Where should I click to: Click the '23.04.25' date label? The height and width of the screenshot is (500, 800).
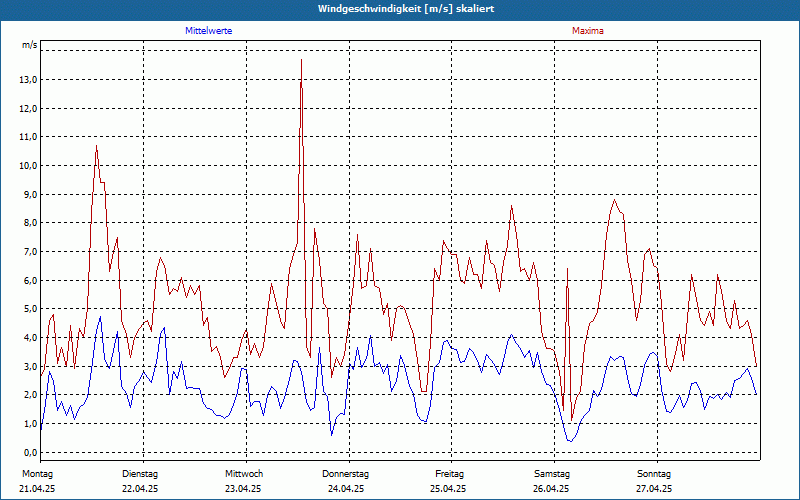(243, 489)
